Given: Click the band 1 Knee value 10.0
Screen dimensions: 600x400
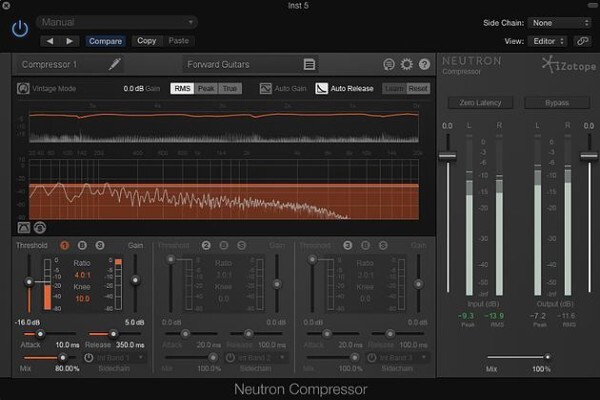Looking at the screenshot, I should pos(82,299).
